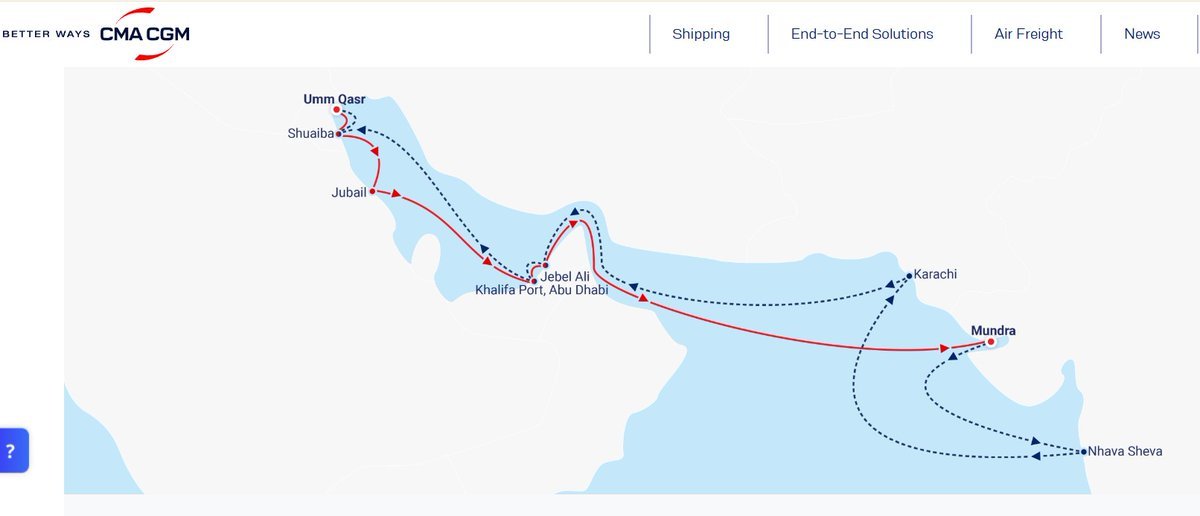Click the Khalifa Port, Abu Dhabi label

(541, 291)
